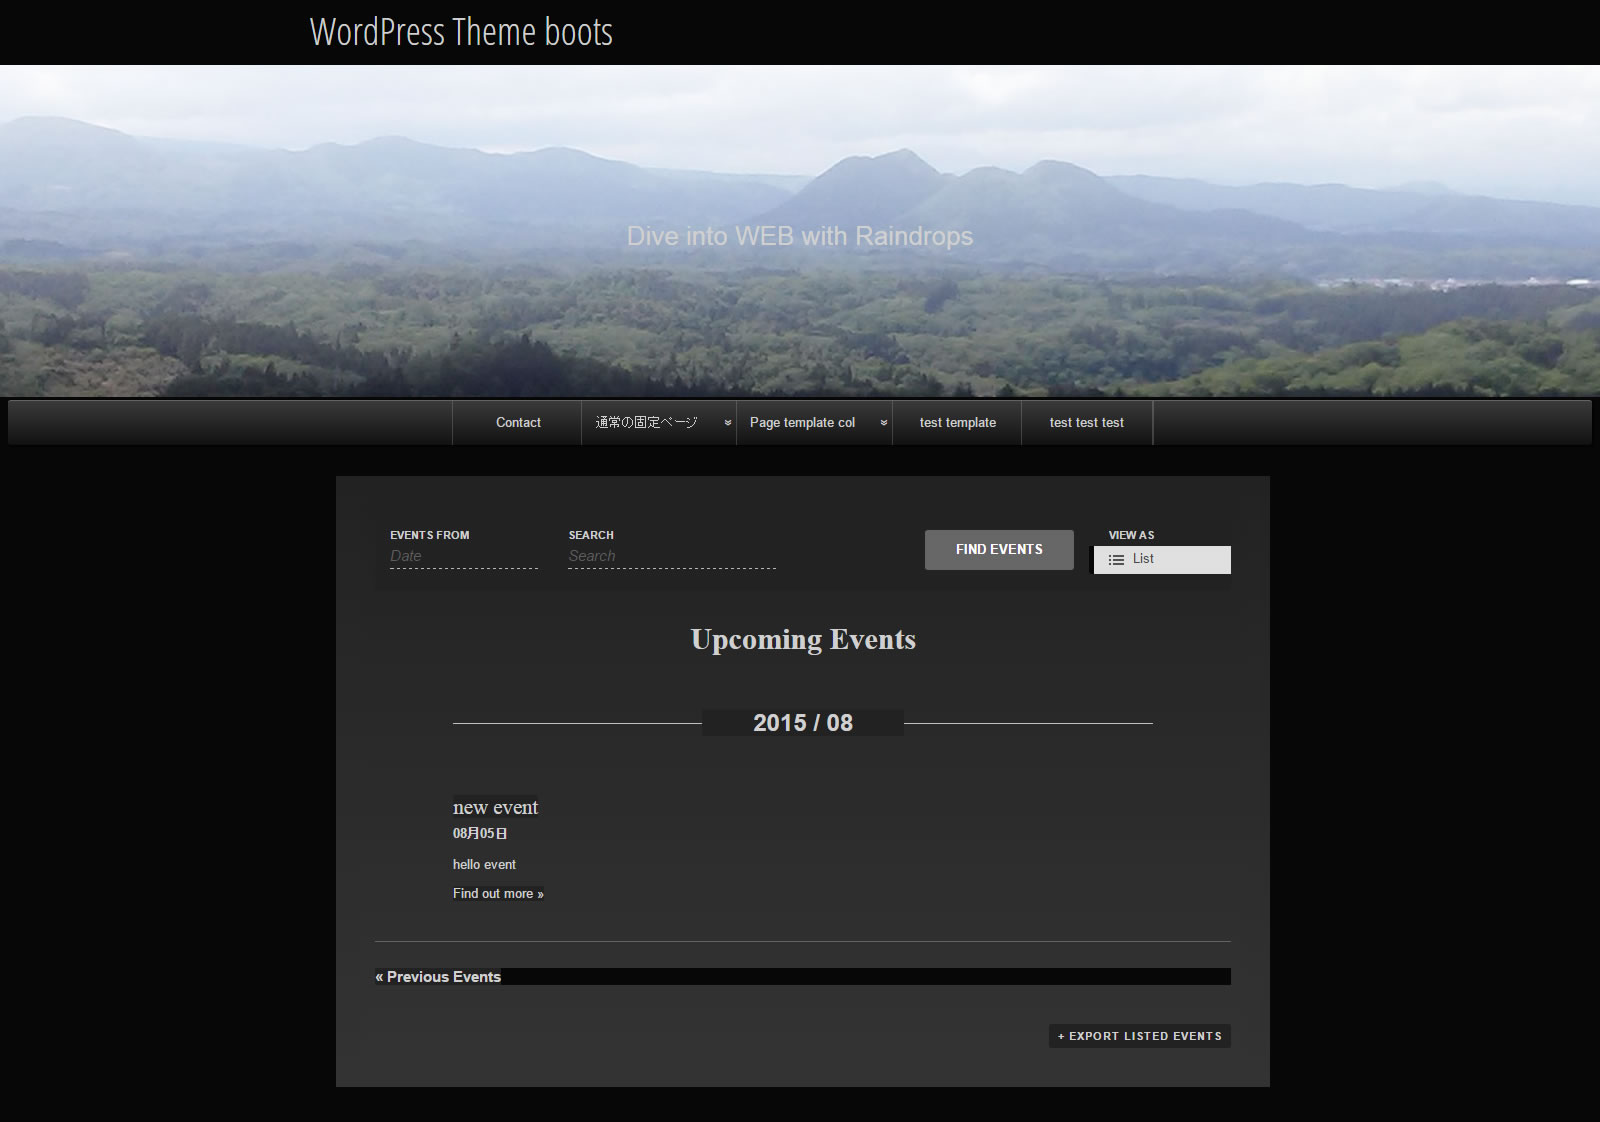The width and height of the screenshot is (1600, 1122).
Task: Open the Contact menu item
Action: coord(518,423)
